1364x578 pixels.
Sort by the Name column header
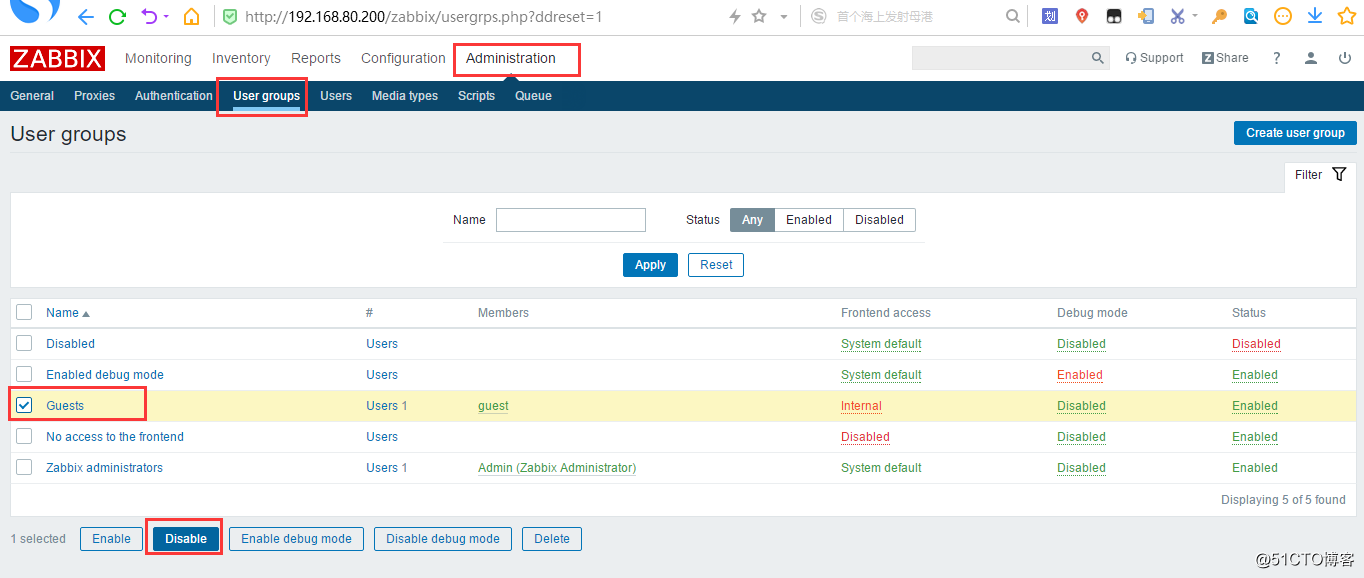[x=61, y=312]
